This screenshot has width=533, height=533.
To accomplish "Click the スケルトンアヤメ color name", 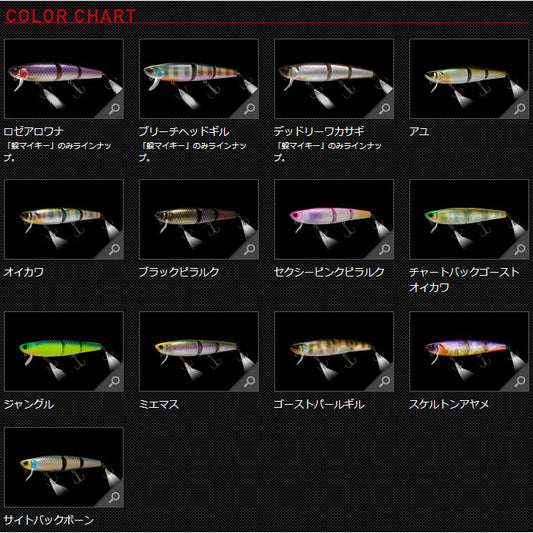I will (449, 404).
